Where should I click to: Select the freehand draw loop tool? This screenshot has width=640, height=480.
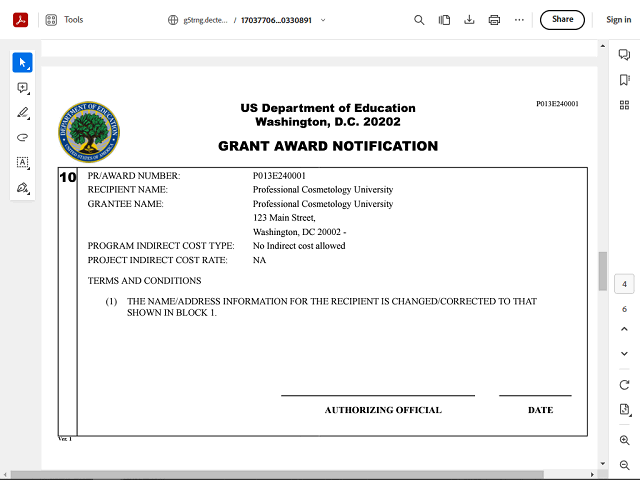22,138
